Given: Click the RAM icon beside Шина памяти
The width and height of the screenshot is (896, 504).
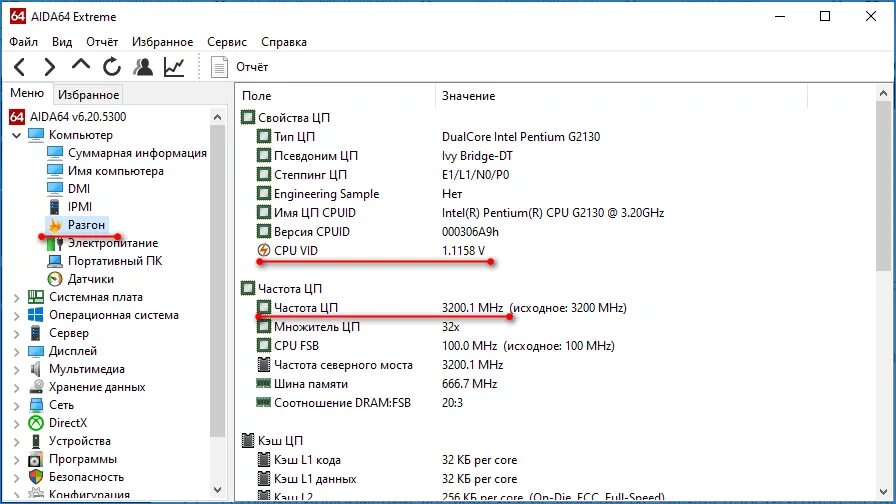Looking at the screenshot, I should (263, 383).
